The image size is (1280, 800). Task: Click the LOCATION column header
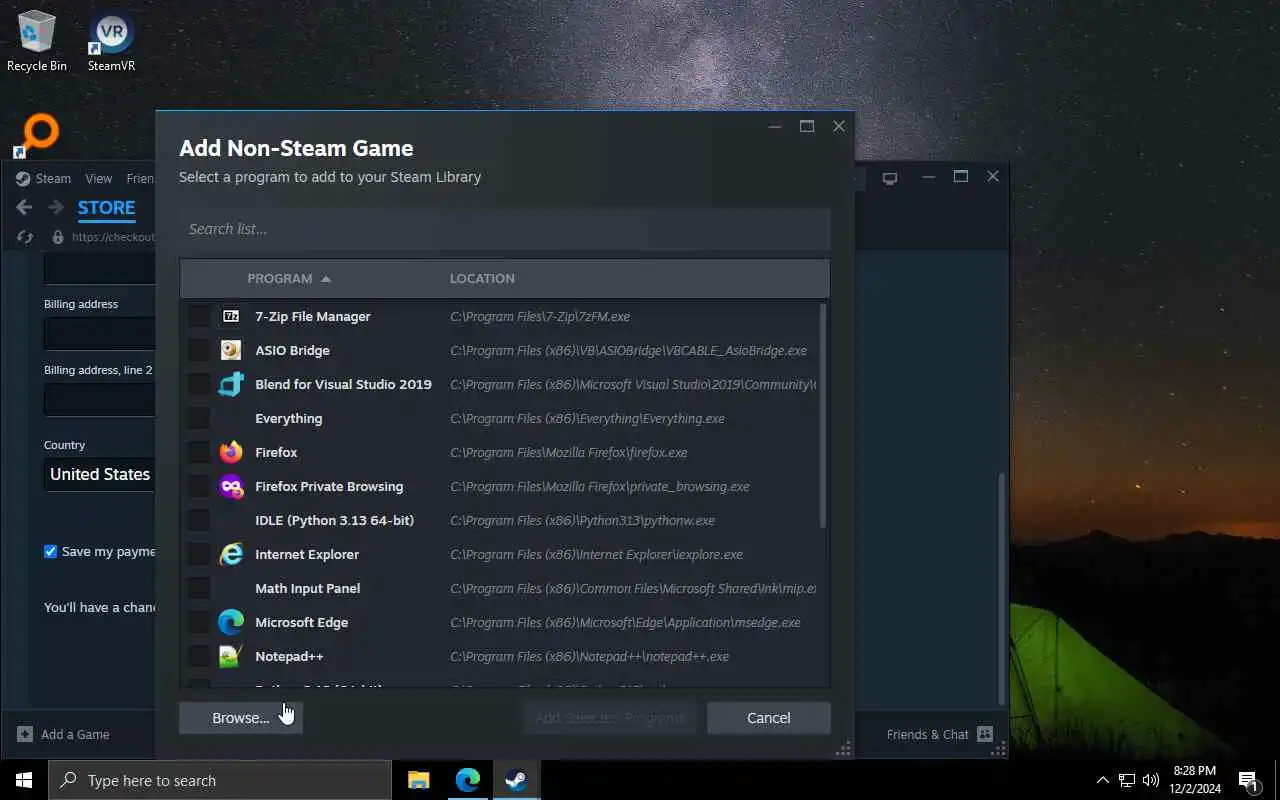482,278
